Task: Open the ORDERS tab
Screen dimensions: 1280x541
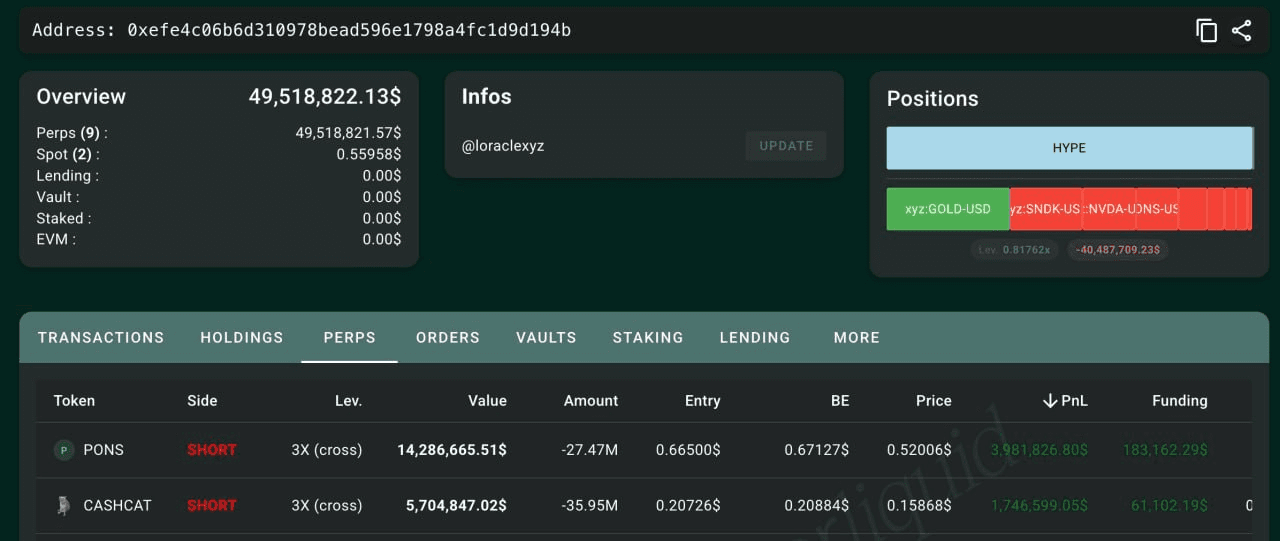Action: [x=448, y=338]
